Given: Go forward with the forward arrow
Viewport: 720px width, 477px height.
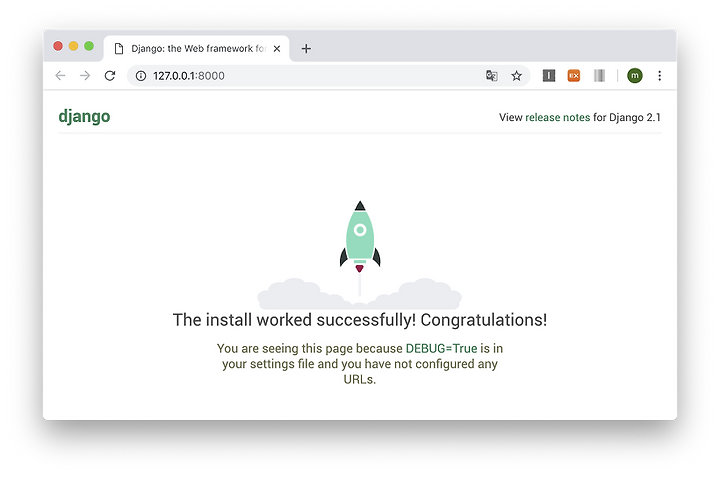Looking at the screenshot, I should (x=85, y=76).
